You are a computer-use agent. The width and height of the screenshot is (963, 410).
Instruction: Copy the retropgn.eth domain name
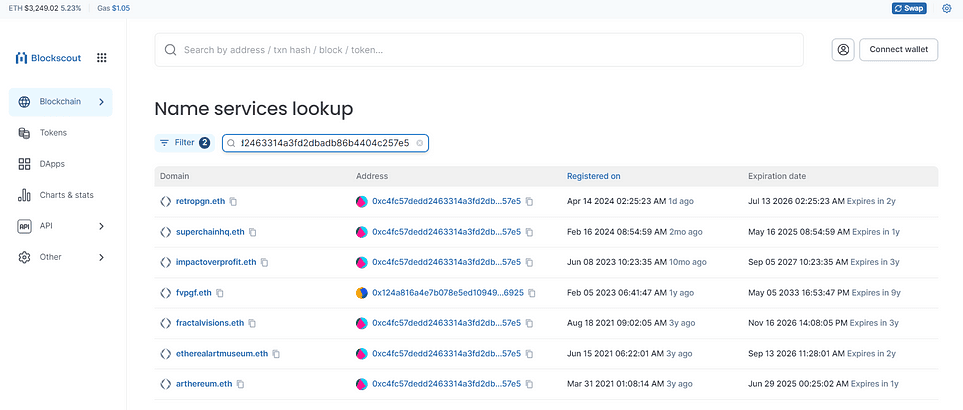click(233, 201)
